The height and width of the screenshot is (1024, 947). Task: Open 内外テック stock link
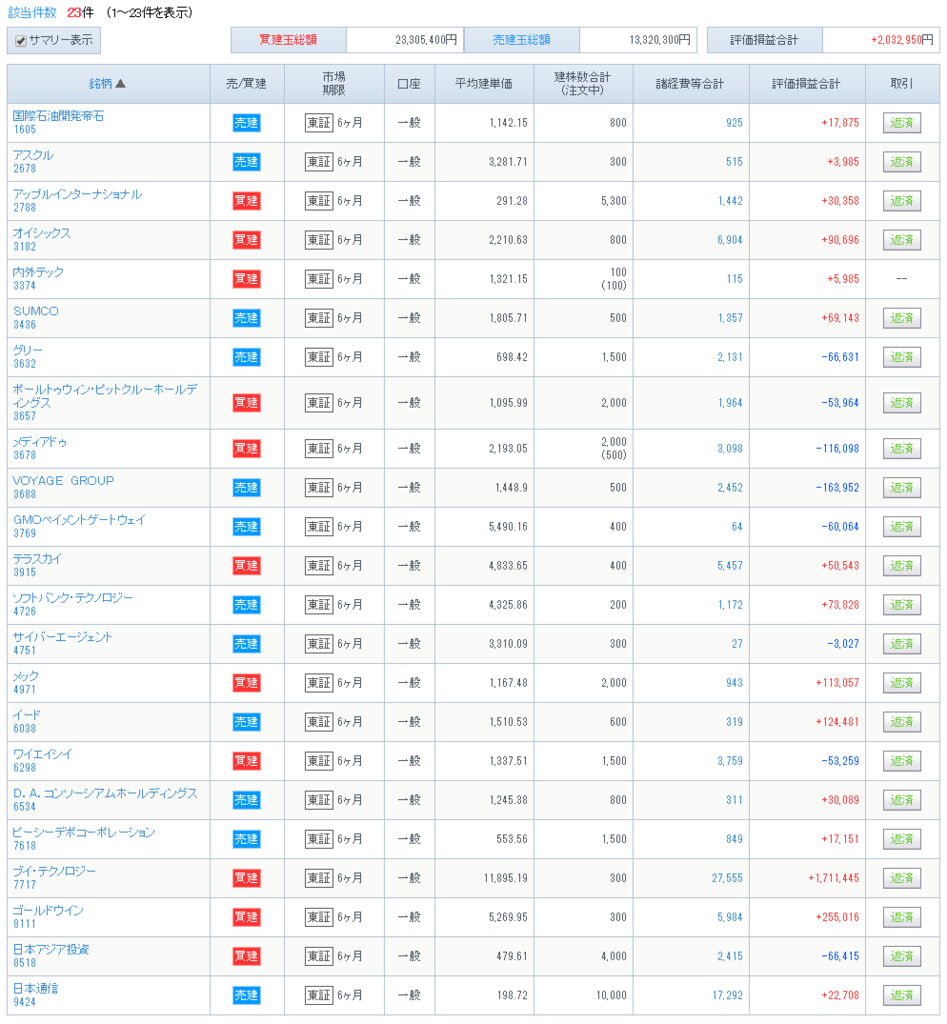pyautogui.click(x=39, y=272)
